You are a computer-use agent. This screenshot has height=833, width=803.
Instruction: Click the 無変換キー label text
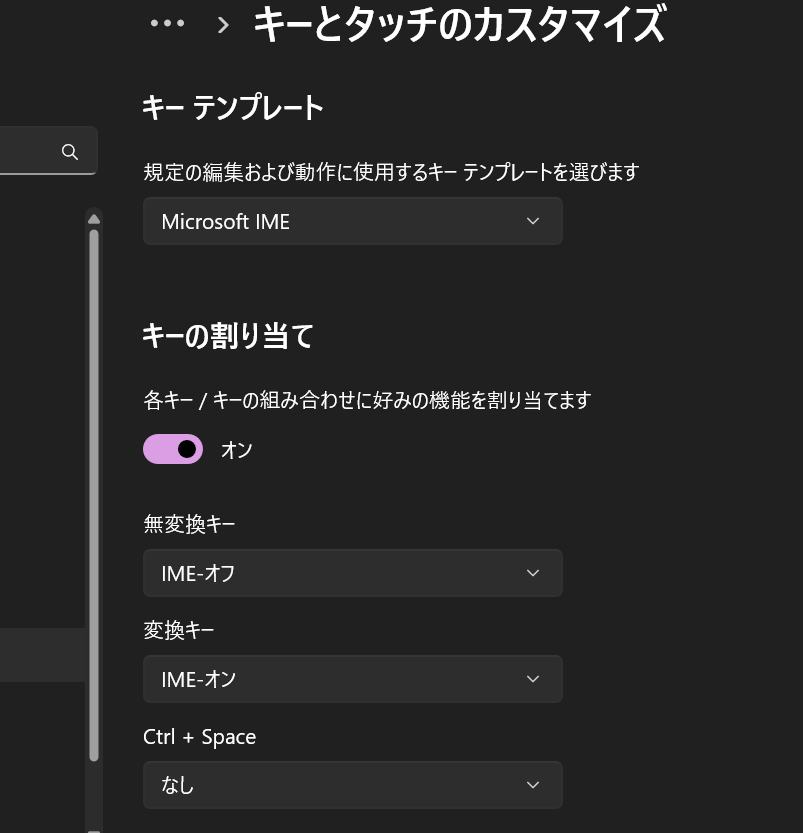(x=189, y=524)
